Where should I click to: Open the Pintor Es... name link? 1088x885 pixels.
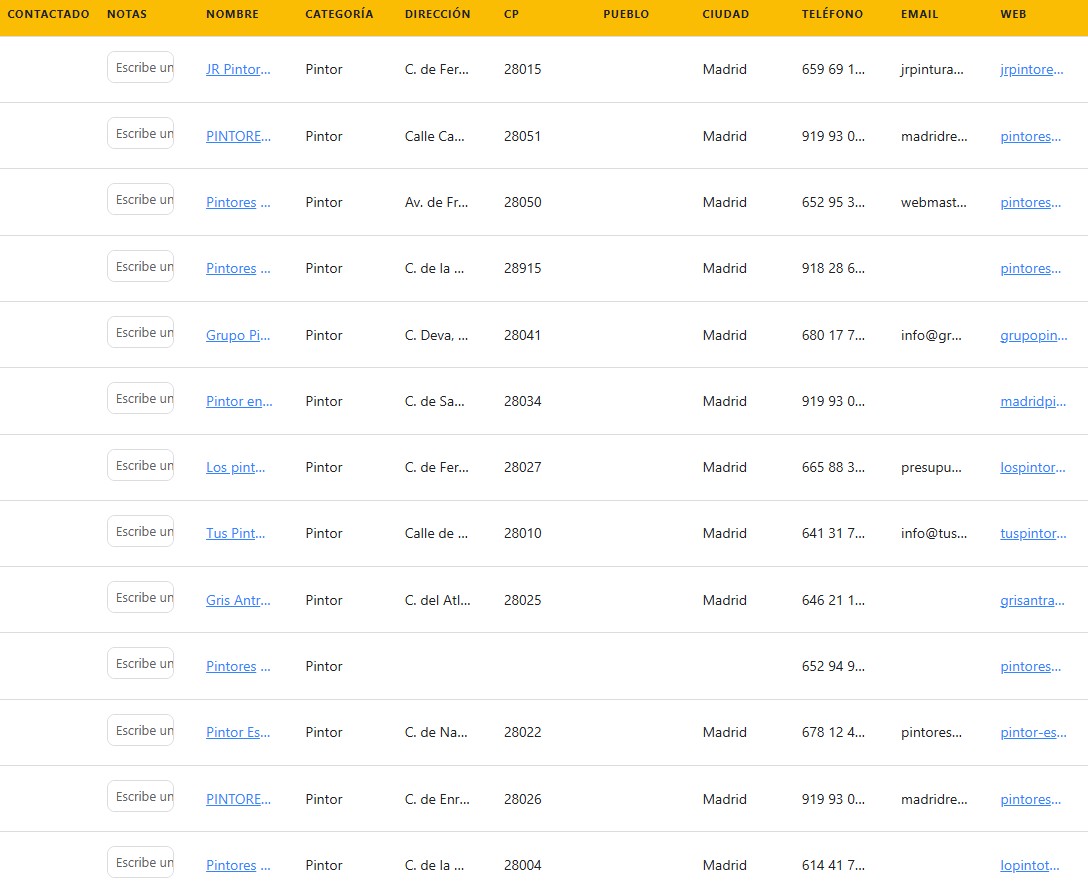(x=238, y=732)
